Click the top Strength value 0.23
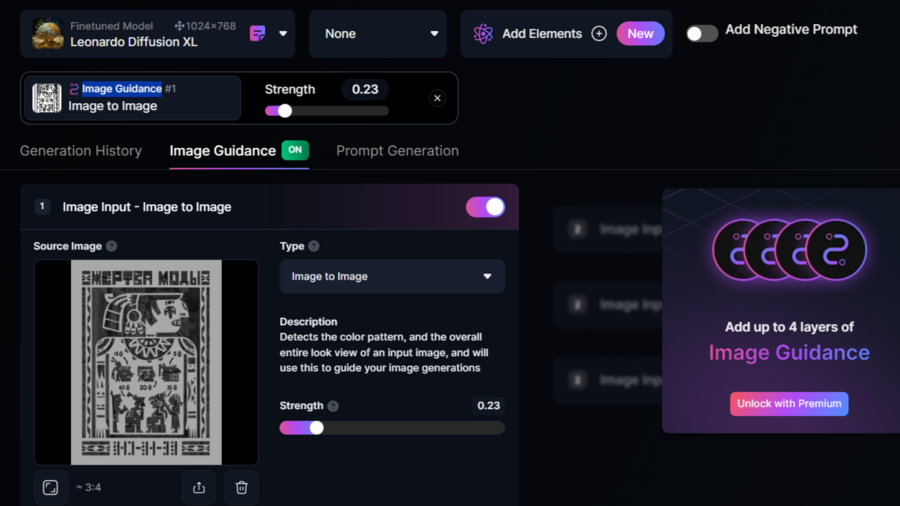 click(364, 89)
